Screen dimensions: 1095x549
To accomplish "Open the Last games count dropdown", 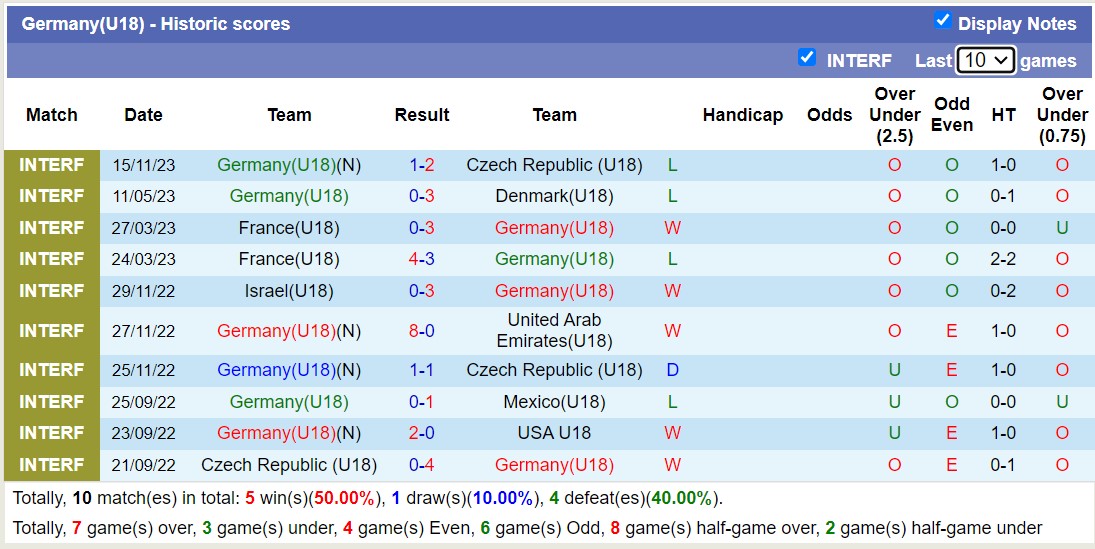I will pyautogui.click(x=985, y=60).
